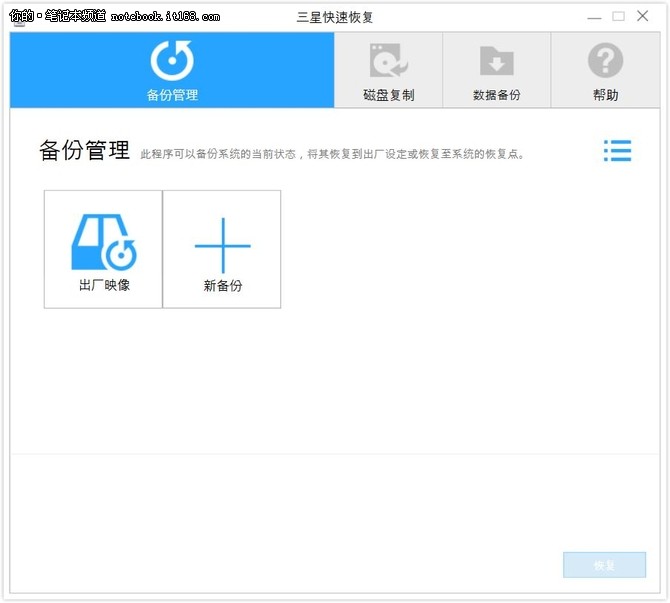The image size is (670, 603).
Task: Switch to list view icon
Action: pyautogui.click(x=617, y=150)
